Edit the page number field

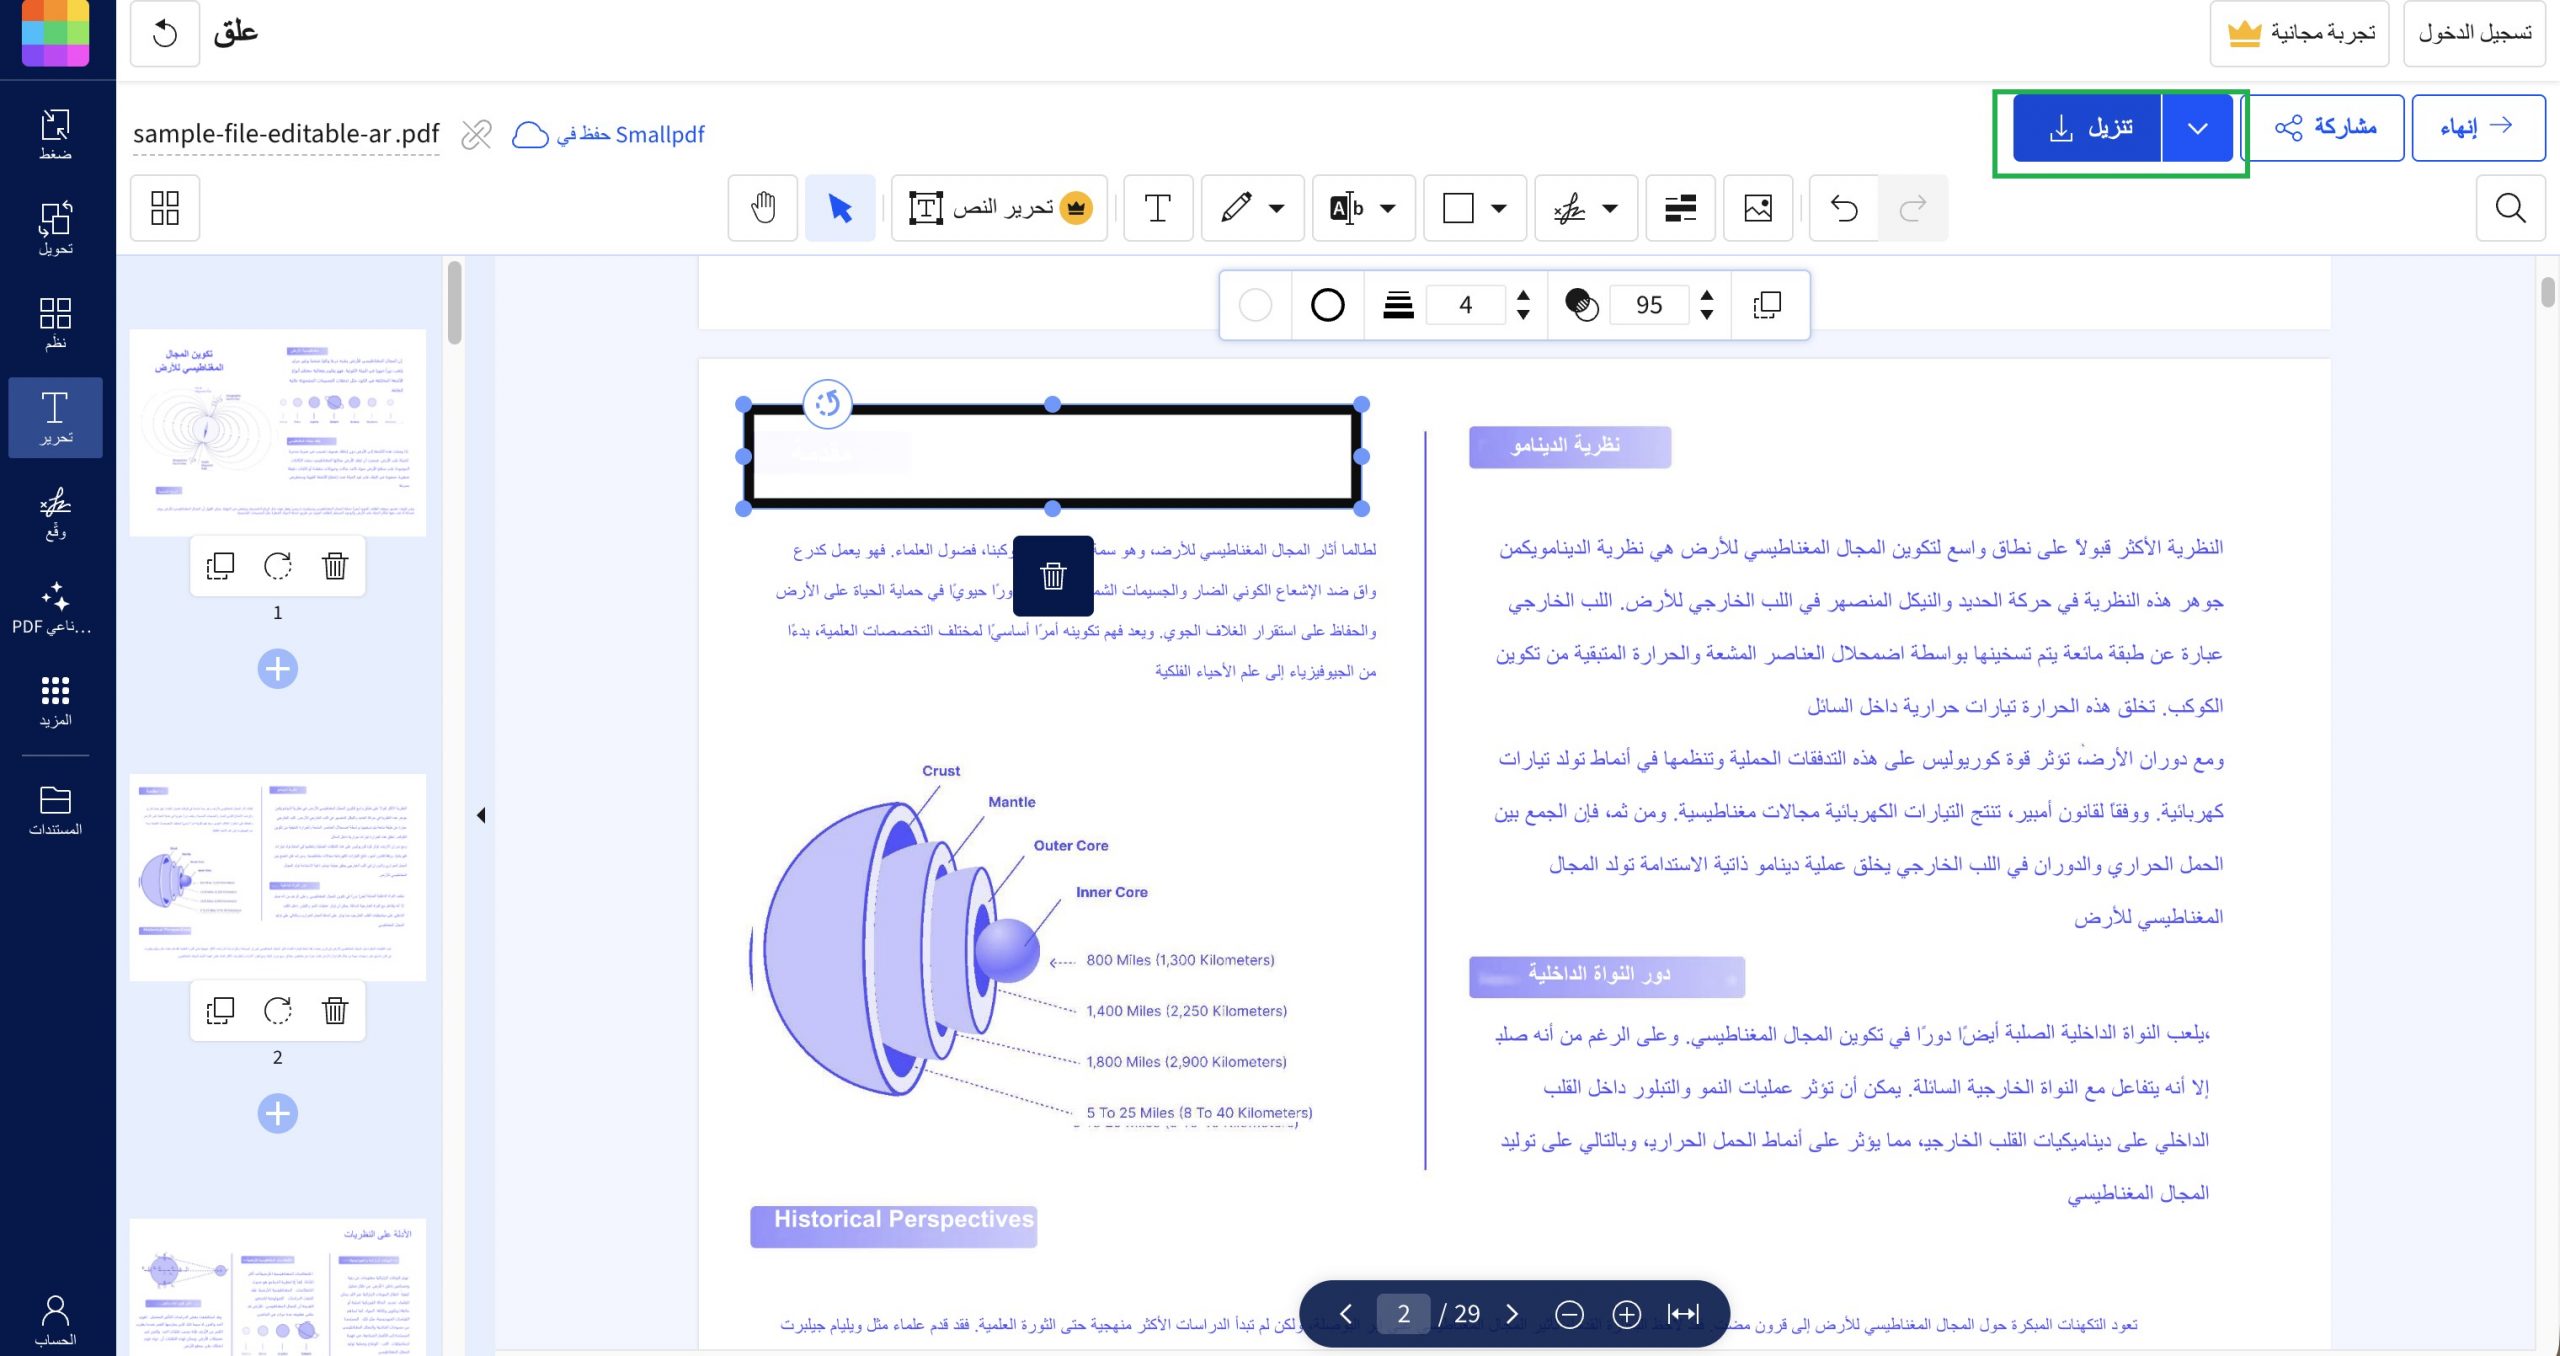[1404, 1314]
